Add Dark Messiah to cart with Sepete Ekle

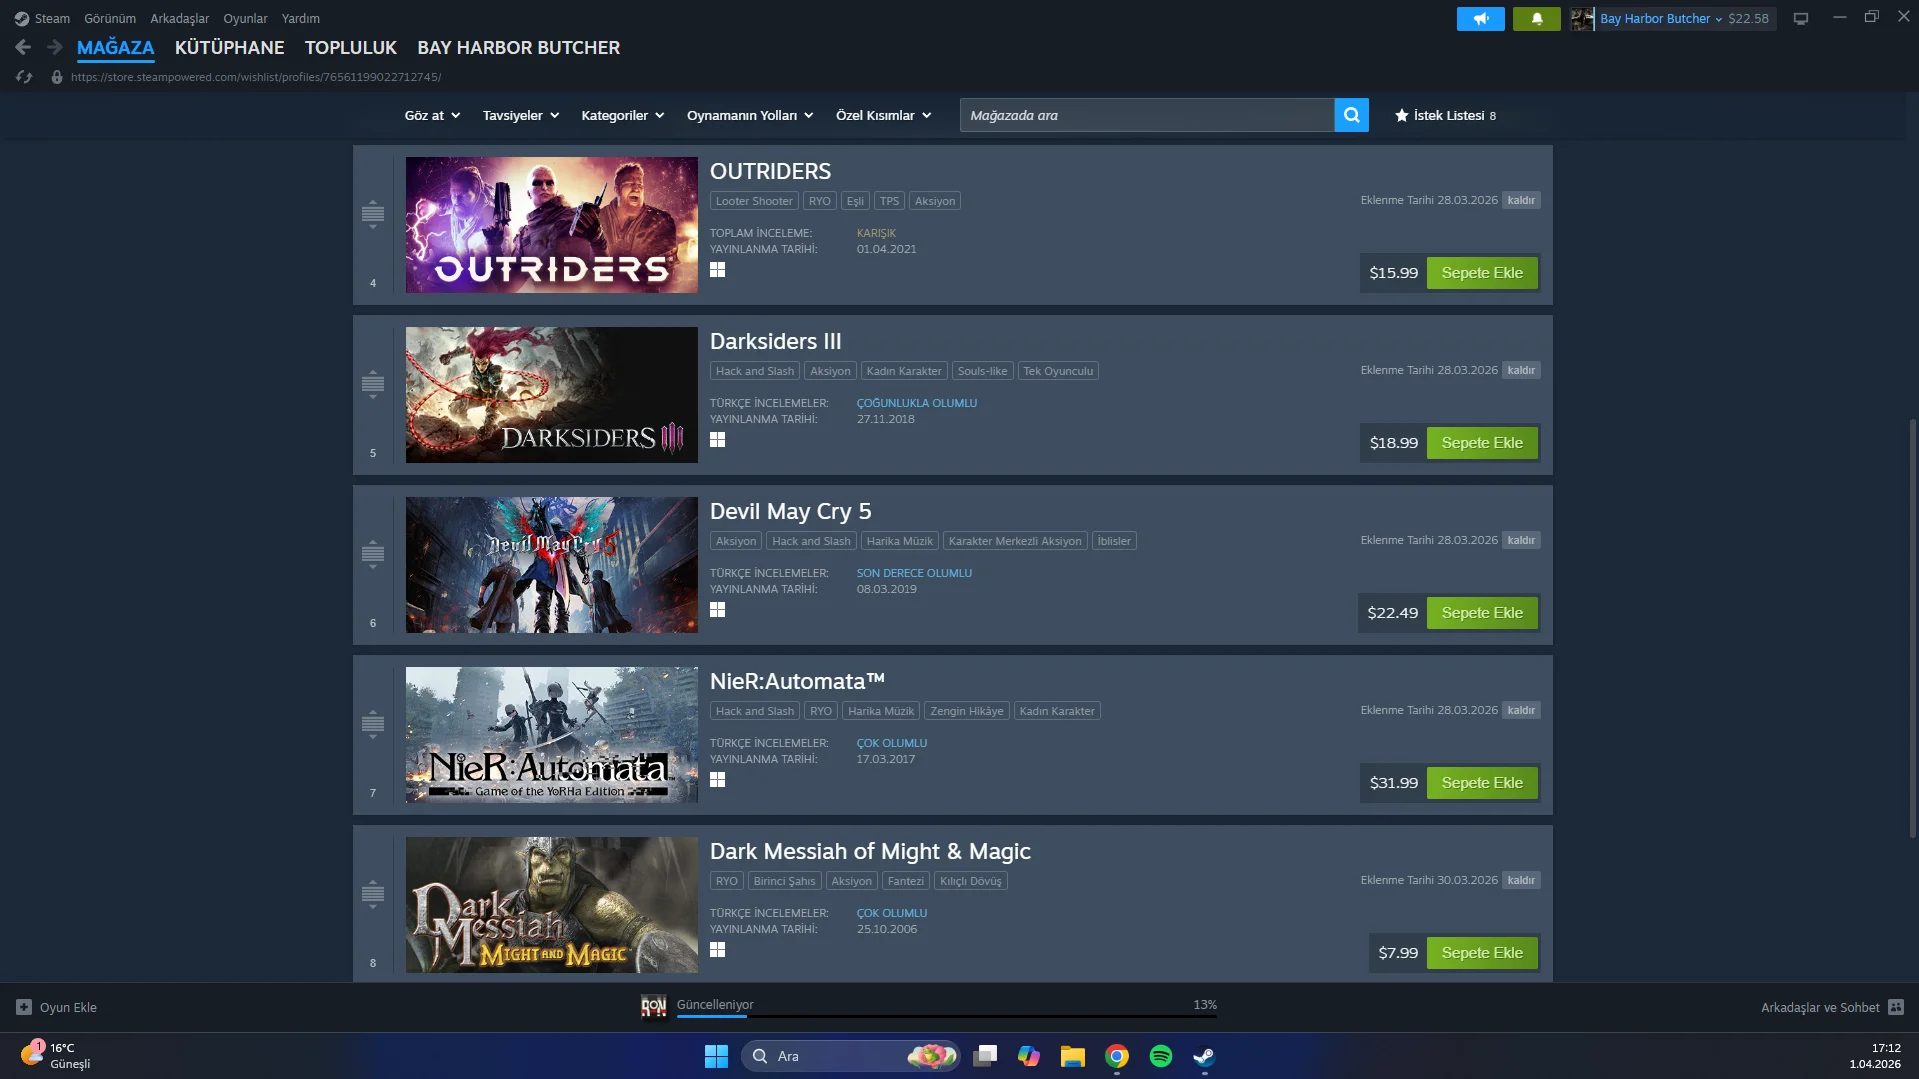pyautogui.click(x=1482, y=953)
